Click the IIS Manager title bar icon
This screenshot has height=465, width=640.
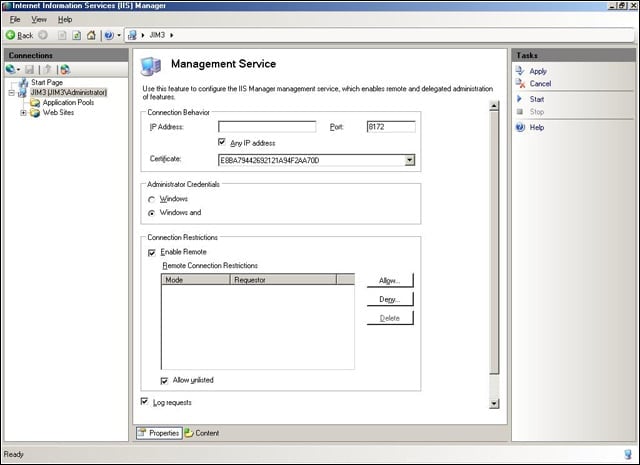[7, 6]
